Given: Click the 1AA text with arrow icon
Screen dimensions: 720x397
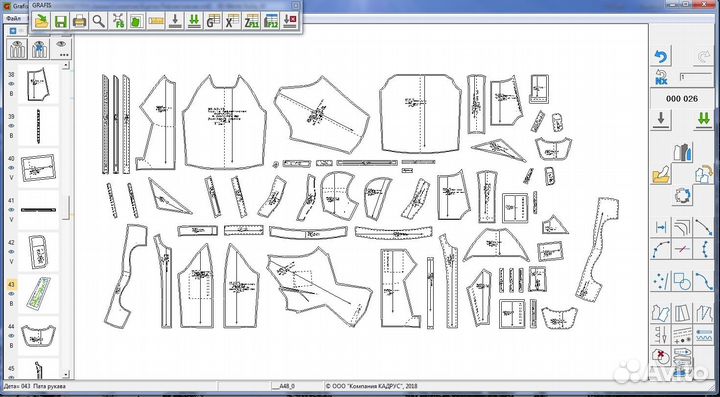Looking at the screenshot, I should tap(661, 335).
